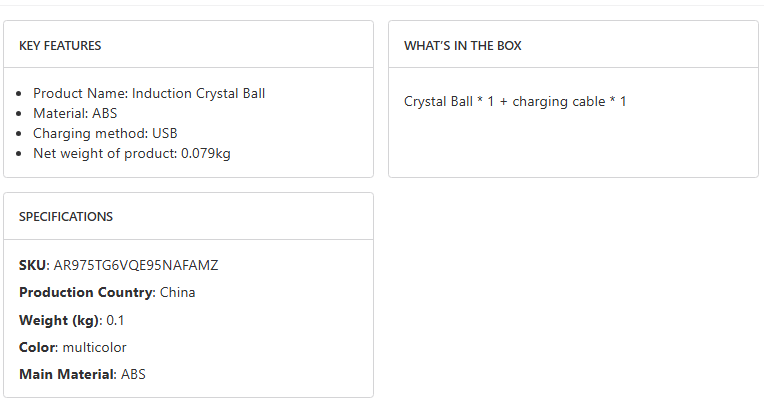Click the KEY FEATURES section heading
764x405 pixels.
coord(60,46)
